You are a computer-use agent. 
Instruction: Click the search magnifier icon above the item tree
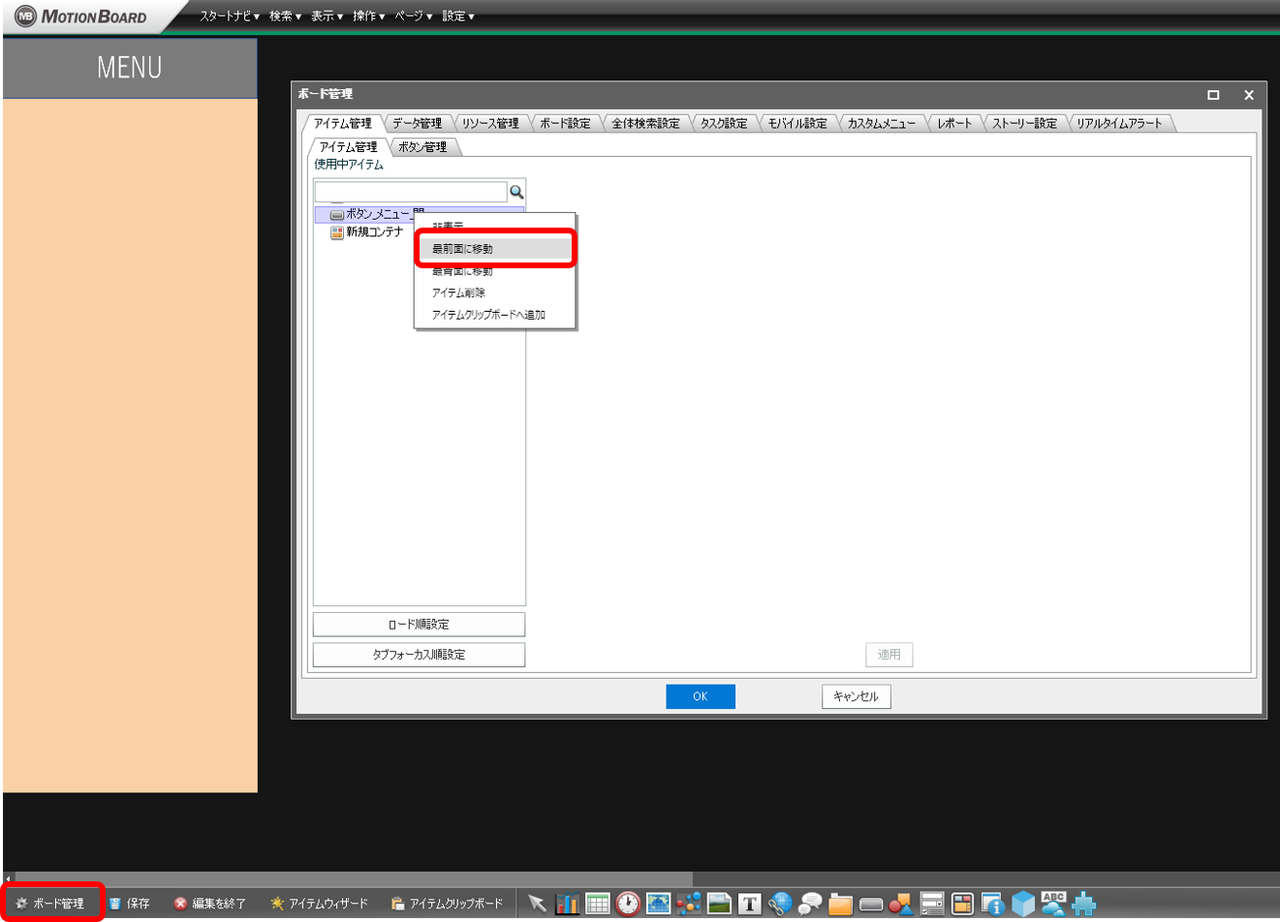click(517, 191)
